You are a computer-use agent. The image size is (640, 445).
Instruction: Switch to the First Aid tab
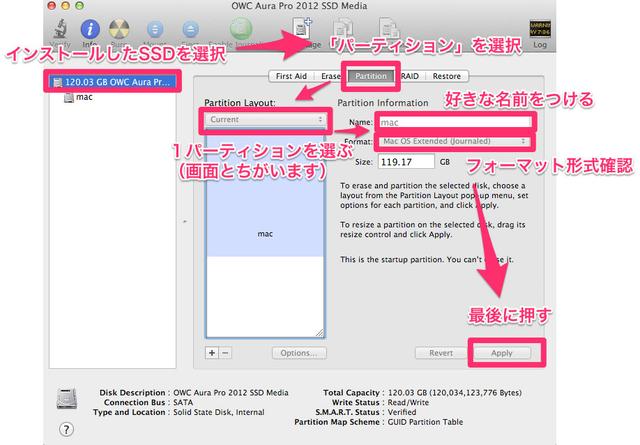pos(293,75)
